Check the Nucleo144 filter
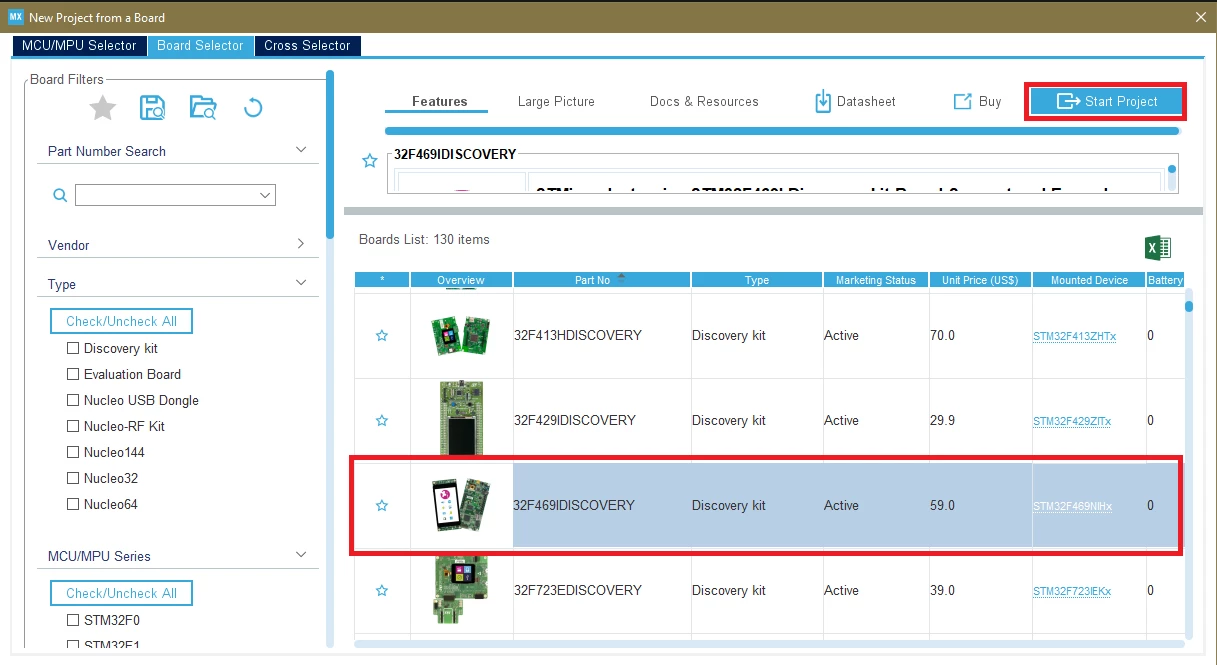 tap(73, 452)
